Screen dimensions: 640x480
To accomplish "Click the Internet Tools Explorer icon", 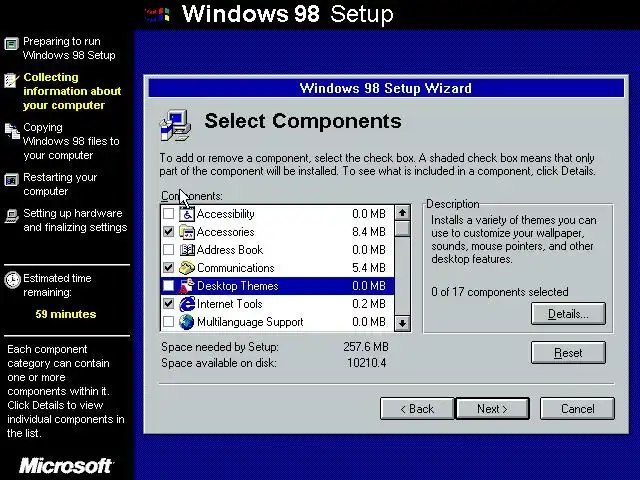I will click(187, 304).
